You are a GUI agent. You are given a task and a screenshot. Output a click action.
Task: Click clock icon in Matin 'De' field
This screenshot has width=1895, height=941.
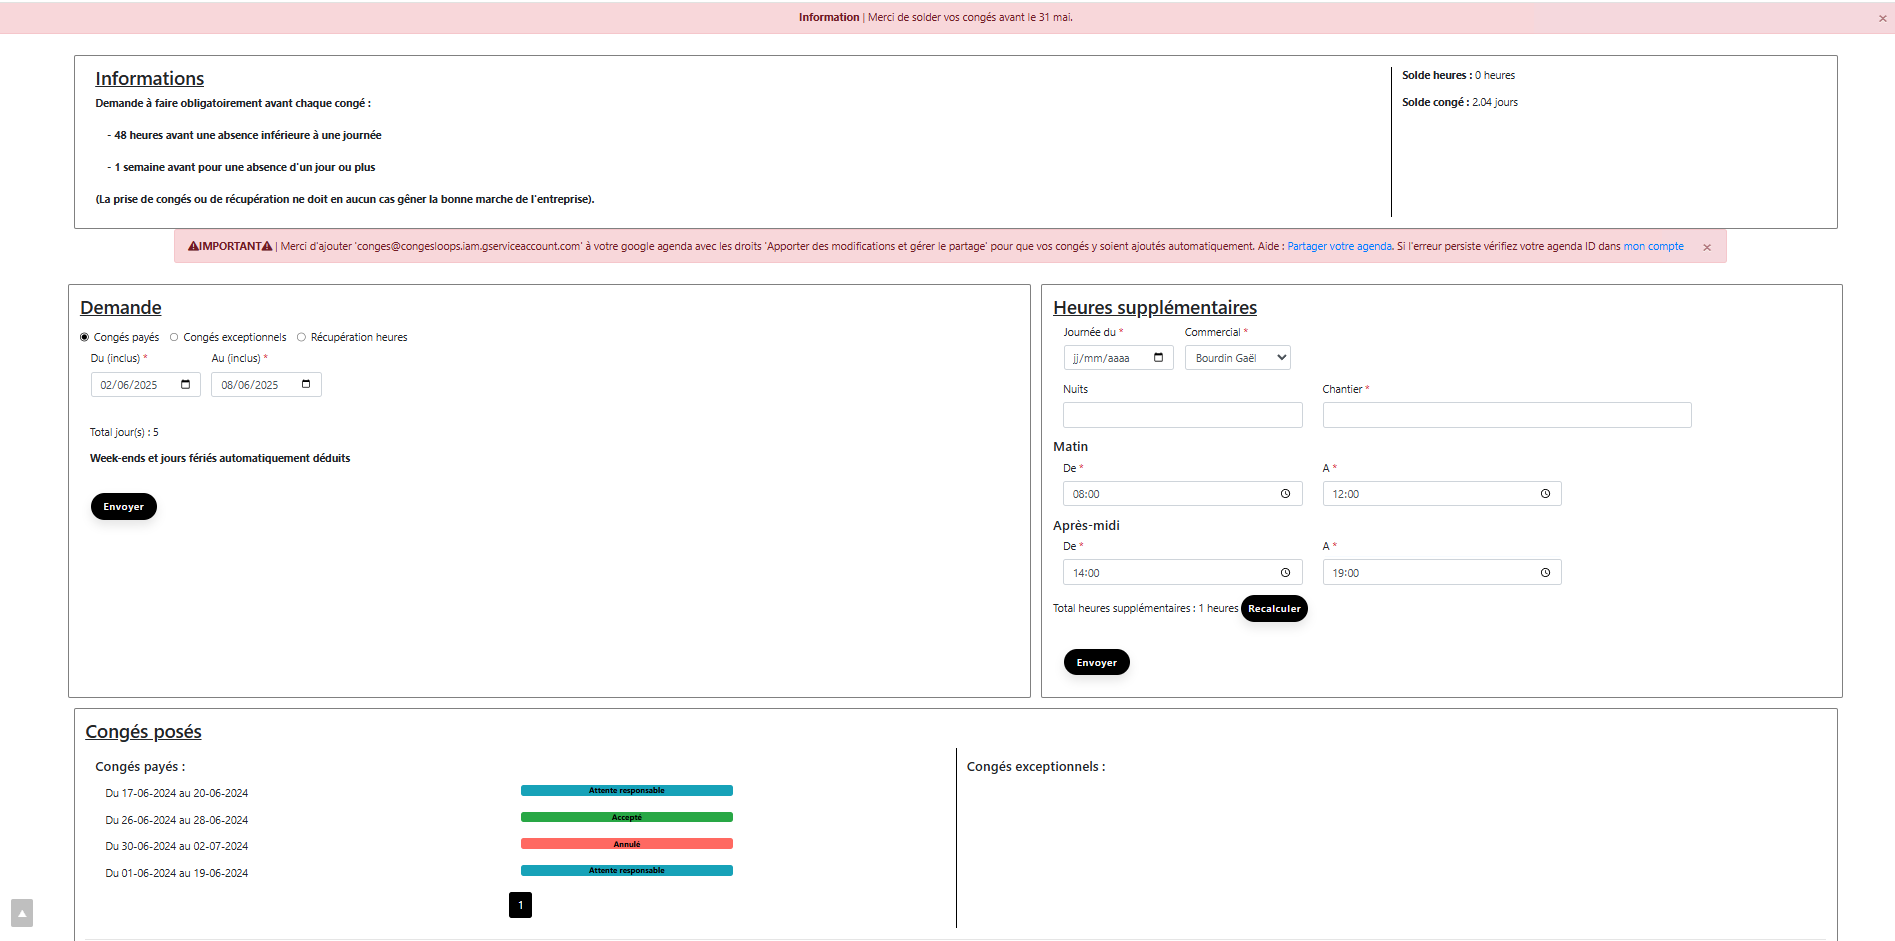point(1285,494)
